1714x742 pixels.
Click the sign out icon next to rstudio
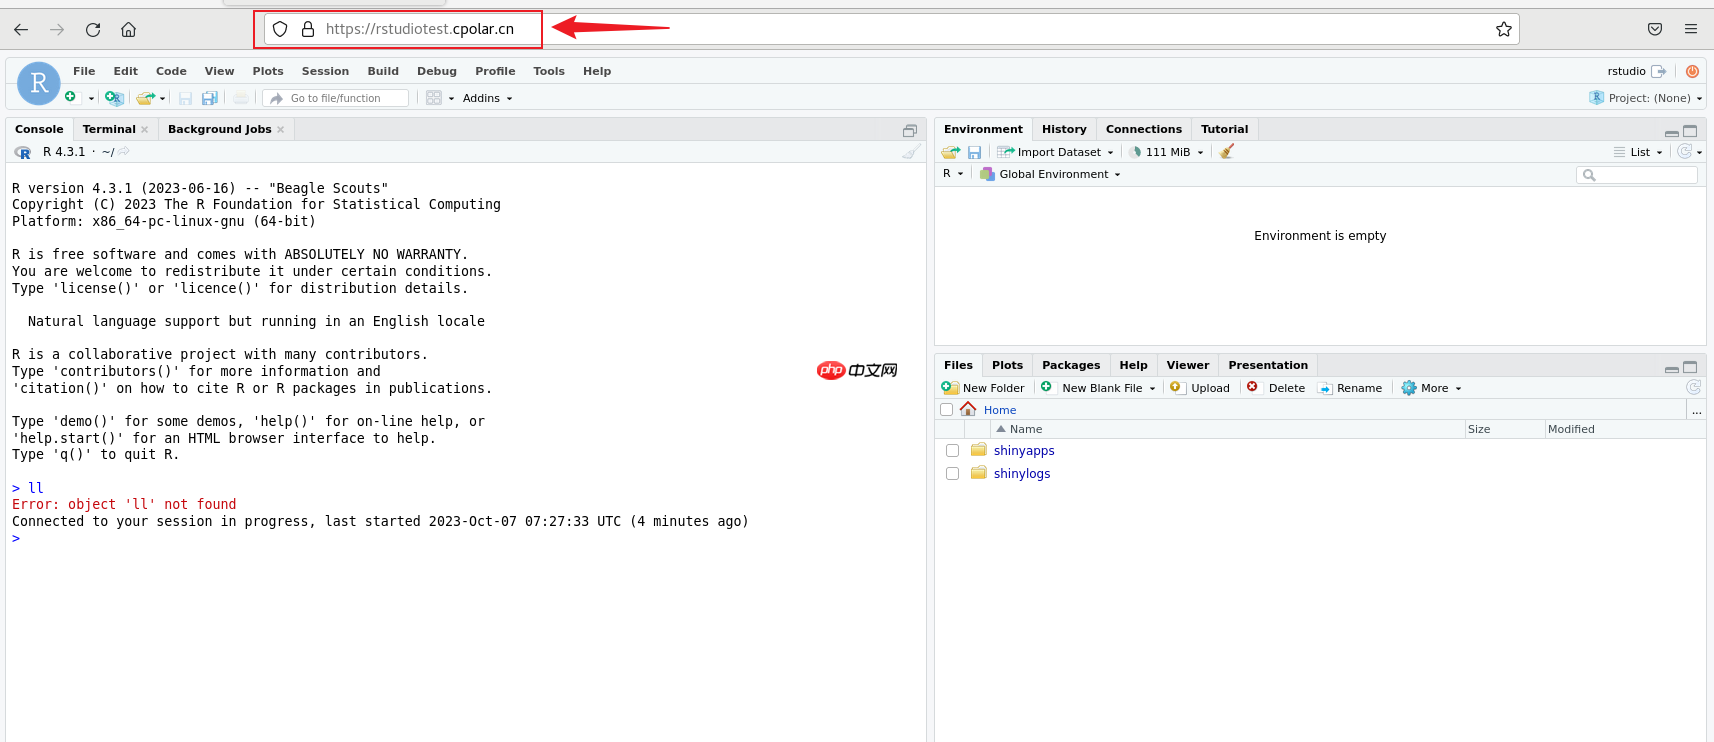point(1659,71)
